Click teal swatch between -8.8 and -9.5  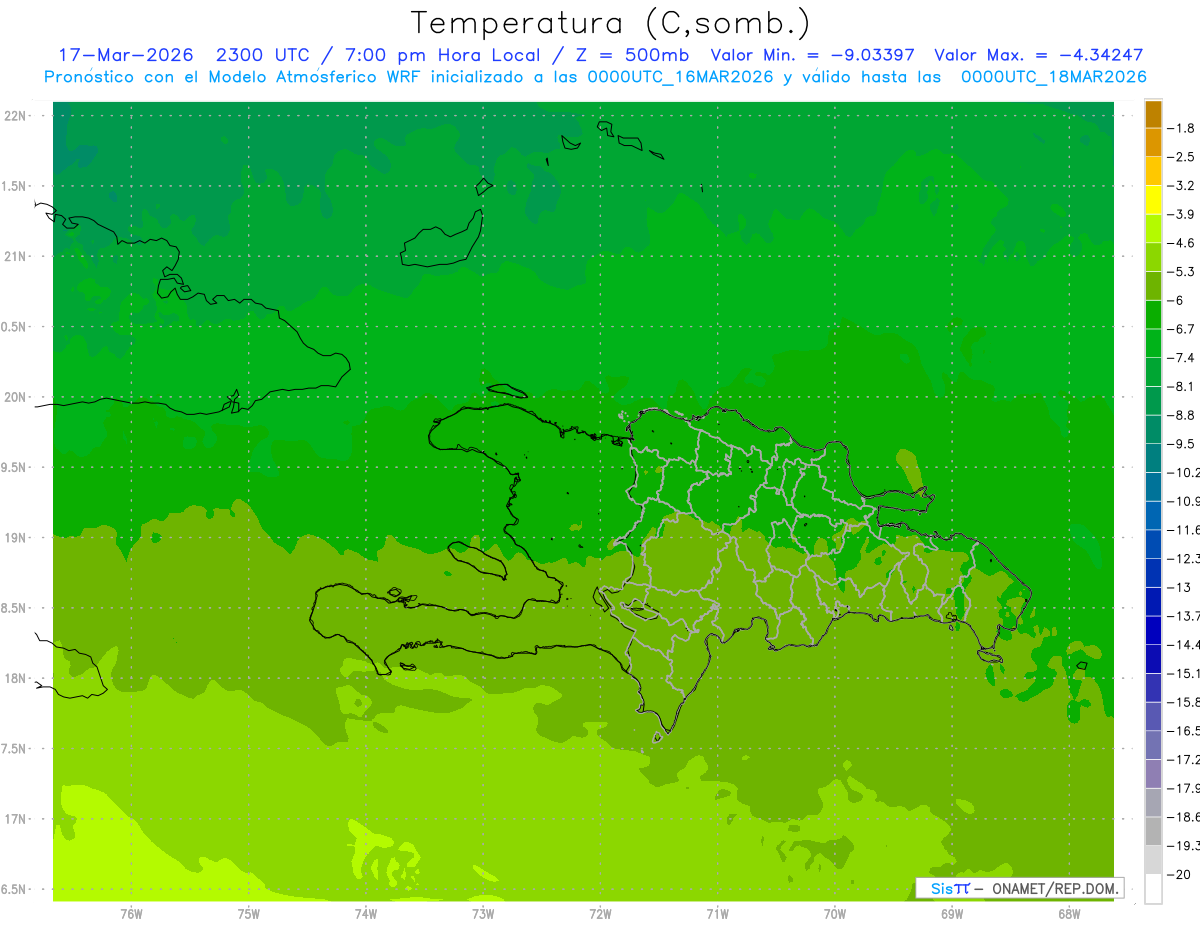1153,430
